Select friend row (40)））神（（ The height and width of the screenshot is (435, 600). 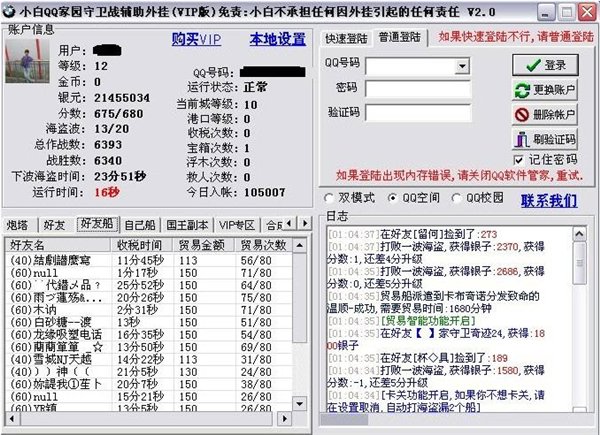pos(149,372)
